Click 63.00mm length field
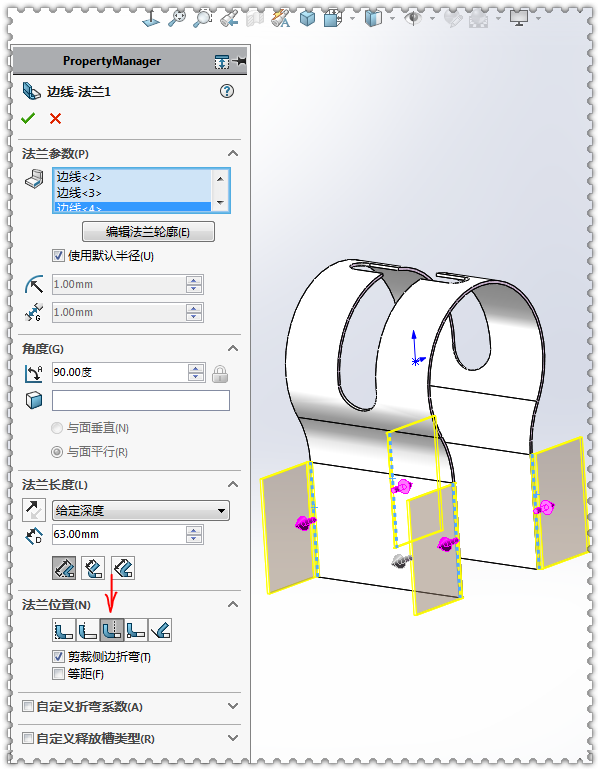The image size is (600, 771). click(119, 534)
